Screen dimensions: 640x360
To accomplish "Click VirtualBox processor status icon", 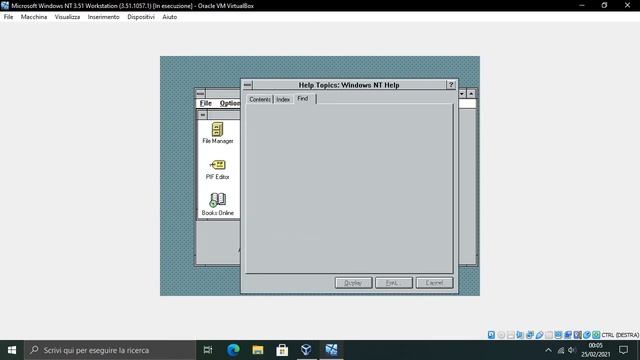I will (x=577, y=335).
